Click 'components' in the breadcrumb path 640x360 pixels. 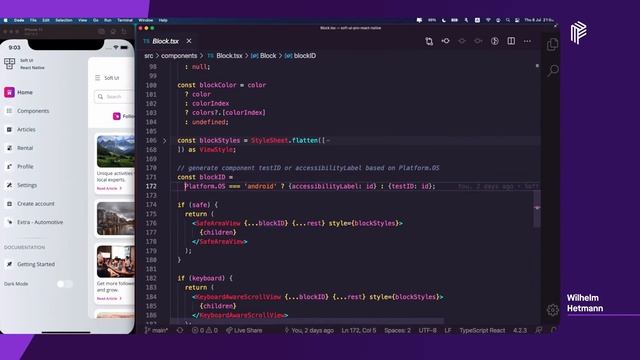(179, 56)
